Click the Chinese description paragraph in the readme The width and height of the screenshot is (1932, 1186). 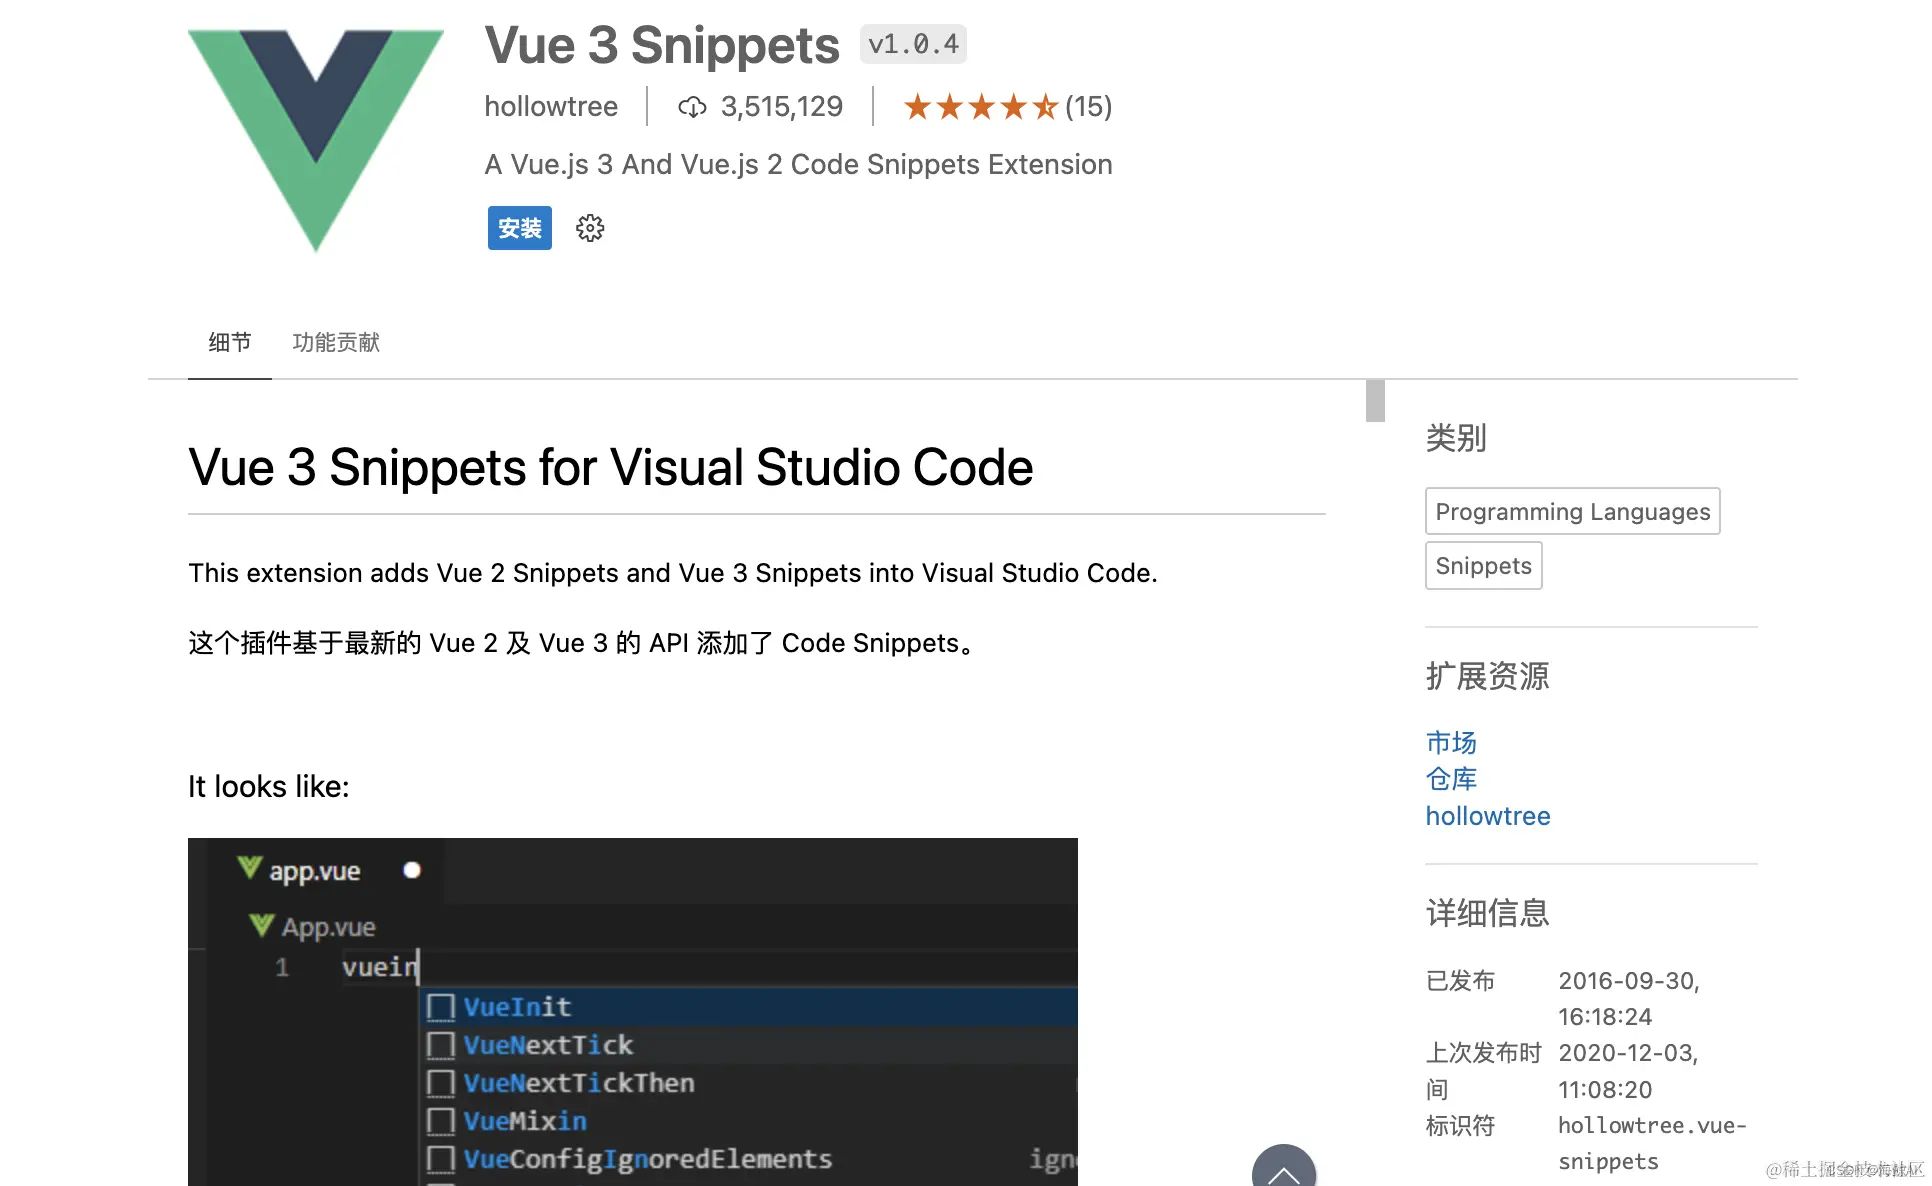coord(582,643)
